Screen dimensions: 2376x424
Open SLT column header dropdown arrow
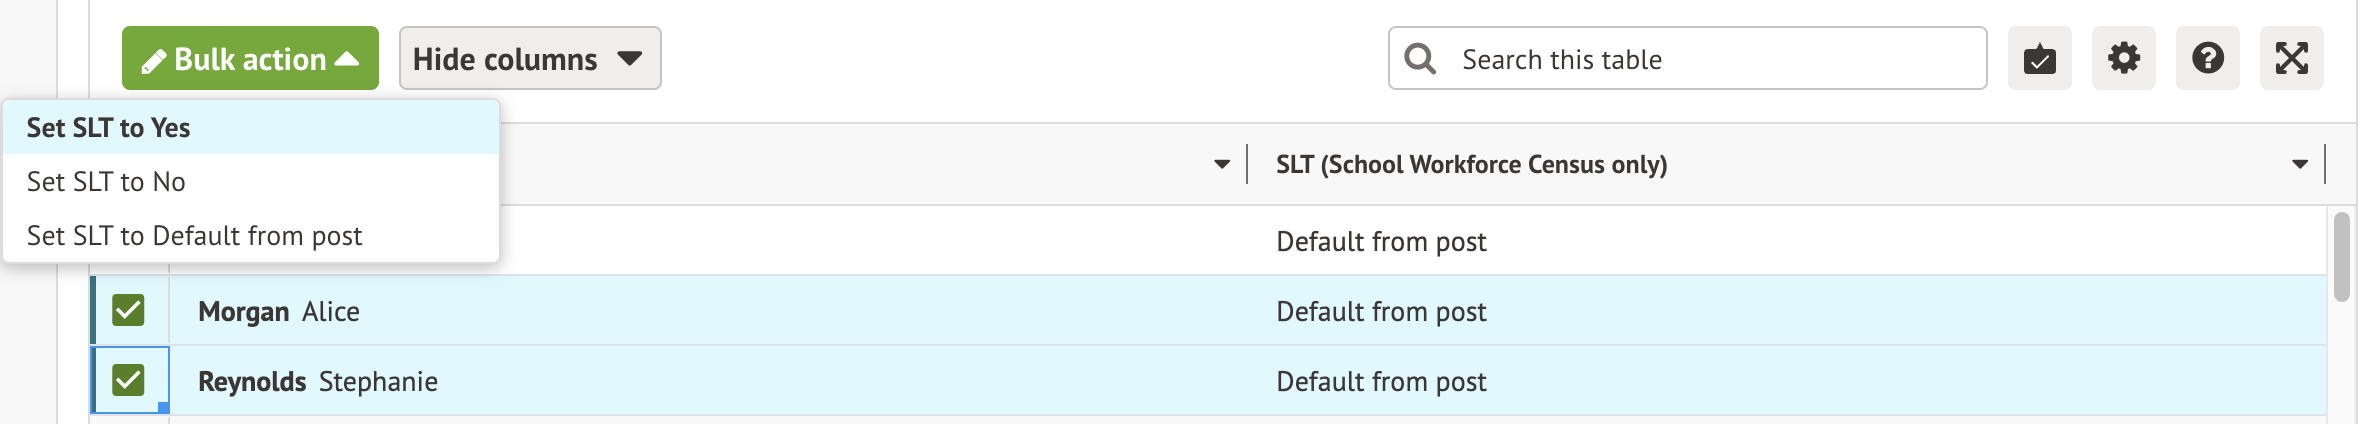pos(2300,164)
